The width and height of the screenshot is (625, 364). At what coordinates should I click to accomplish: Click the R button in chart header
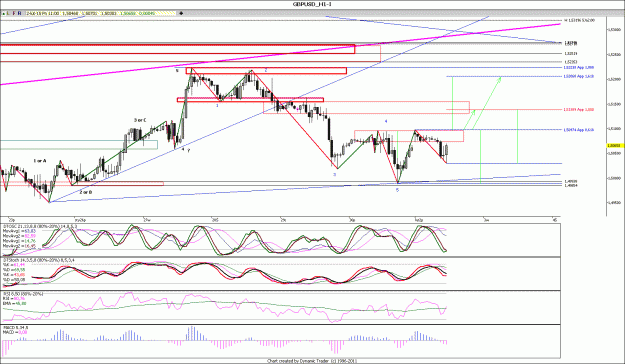20,13
